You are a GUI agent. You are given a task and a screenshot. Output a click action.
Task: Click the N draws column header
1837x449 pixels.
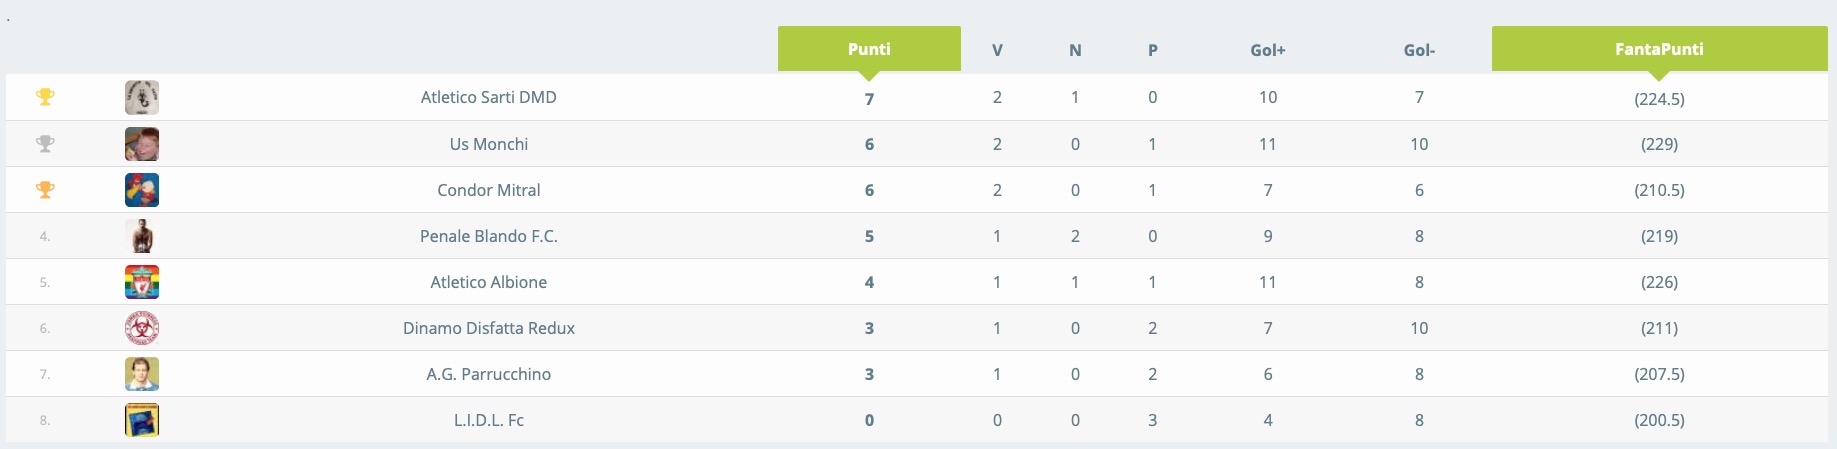click(1075, 50)
